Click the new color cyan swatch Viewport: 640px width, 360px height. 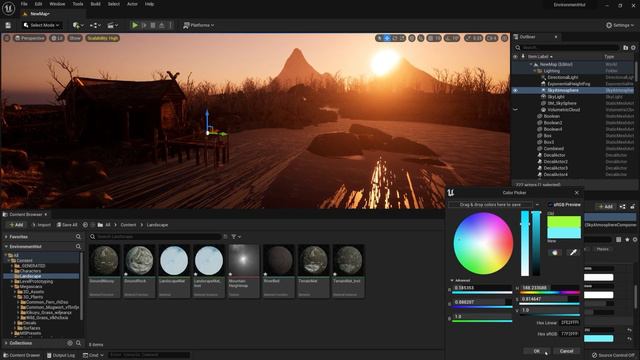point(564,233)
